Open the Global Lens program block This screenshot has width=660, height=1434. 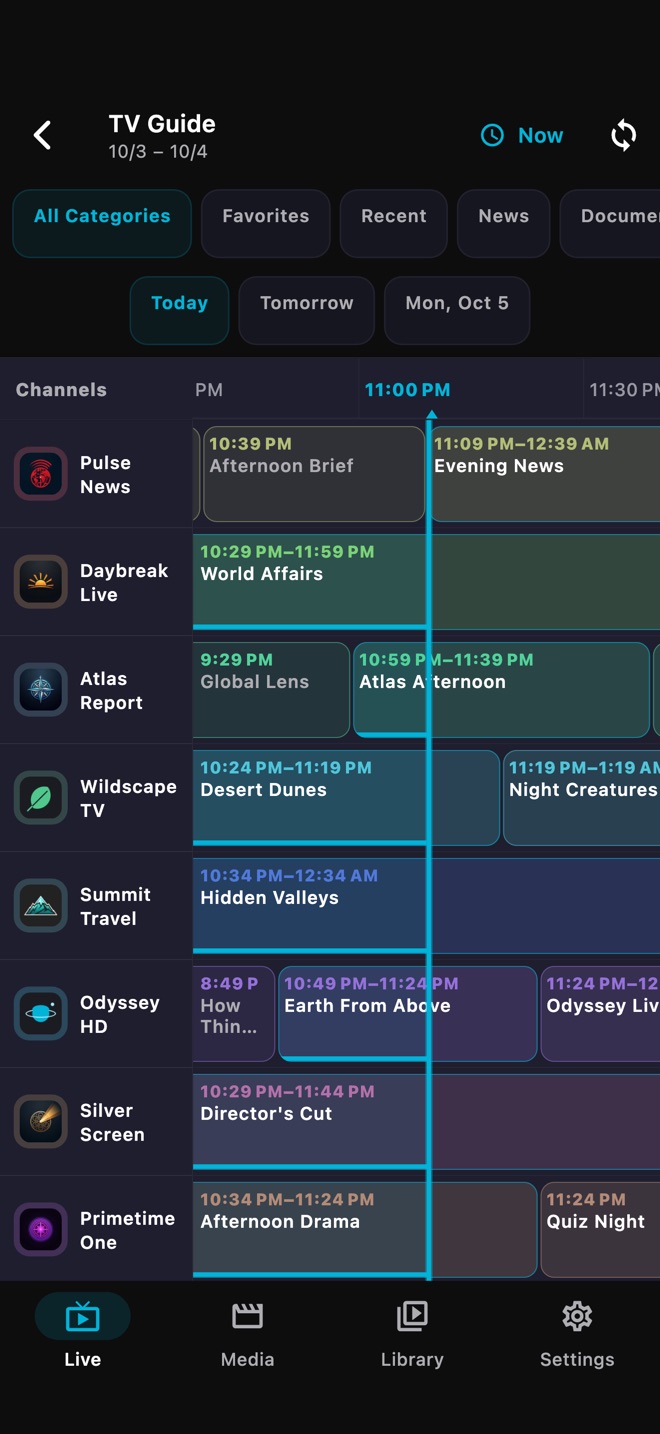tap(271, 690)
